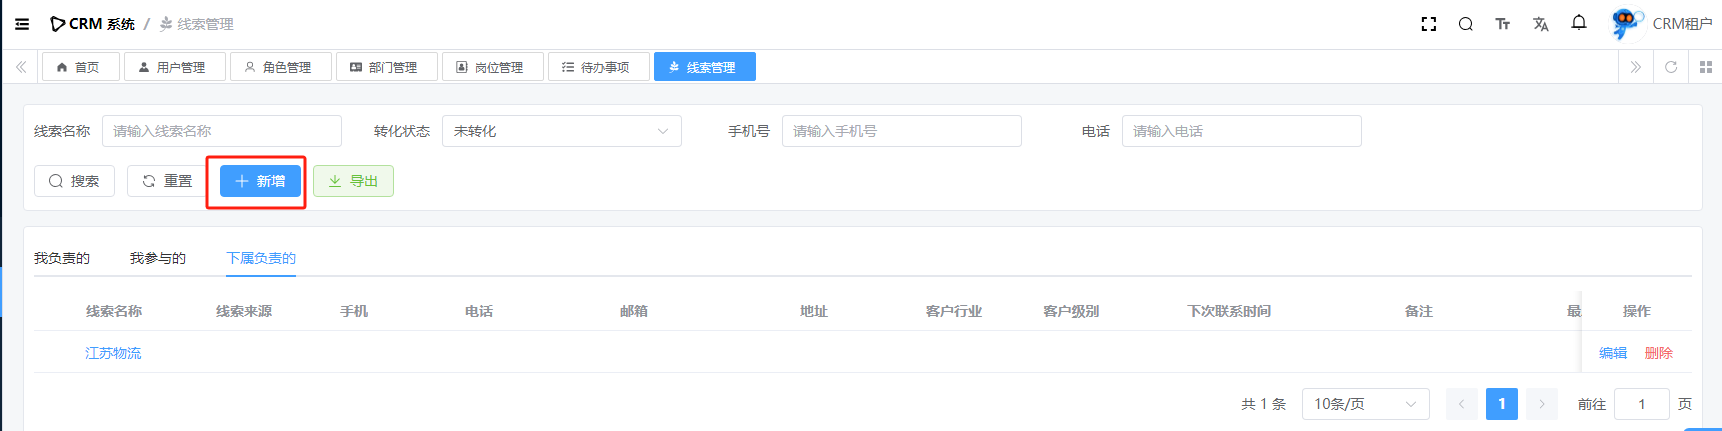The width and height of the screenshot is (1722, 431).
Task: Click the 线索名称 input field
Action: tap(221, 131)
